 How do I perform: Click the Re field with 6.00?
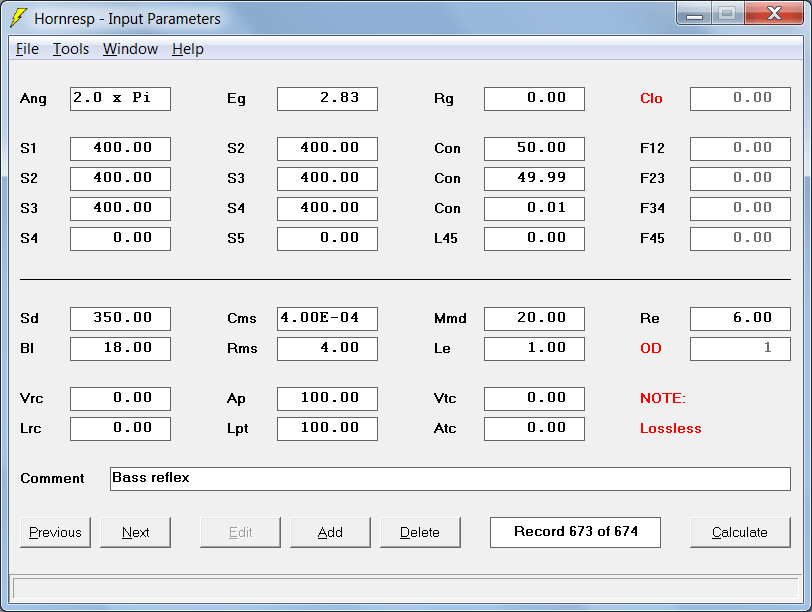(x=741, y=318)
